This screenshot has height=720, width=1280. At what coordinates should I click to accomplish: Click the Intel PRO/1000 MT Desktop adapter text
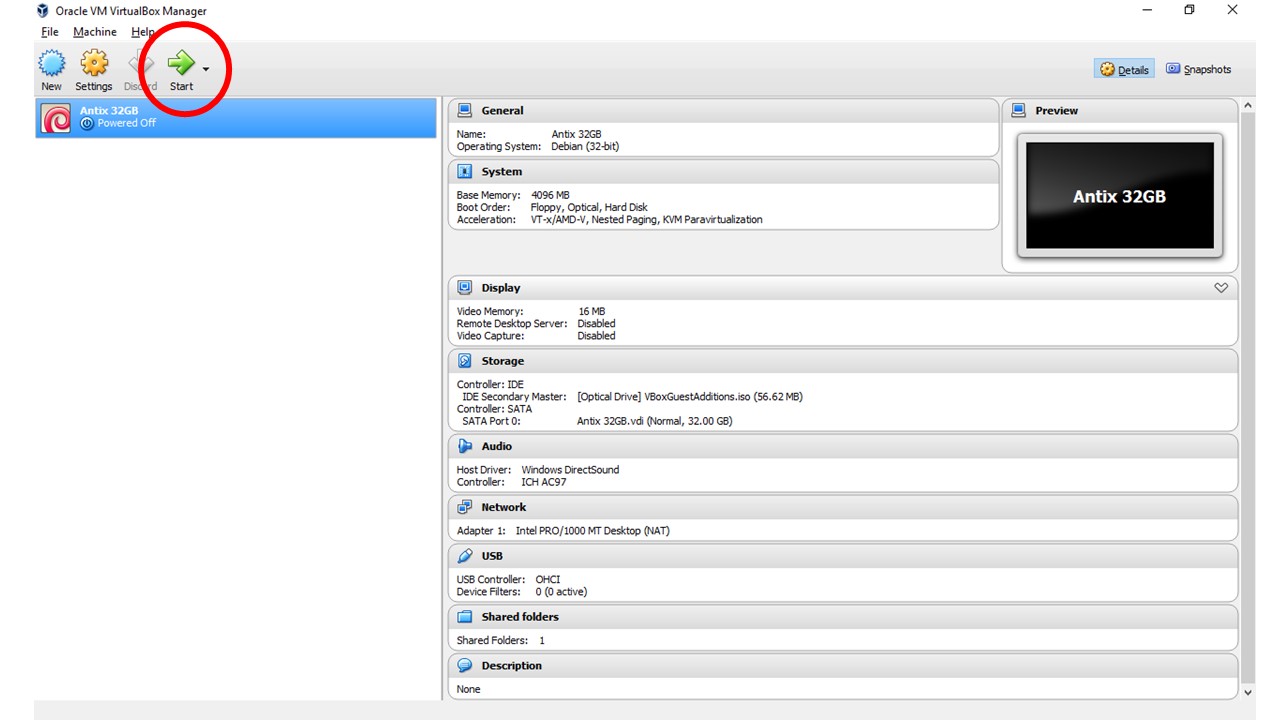click(x=592, y=531)
